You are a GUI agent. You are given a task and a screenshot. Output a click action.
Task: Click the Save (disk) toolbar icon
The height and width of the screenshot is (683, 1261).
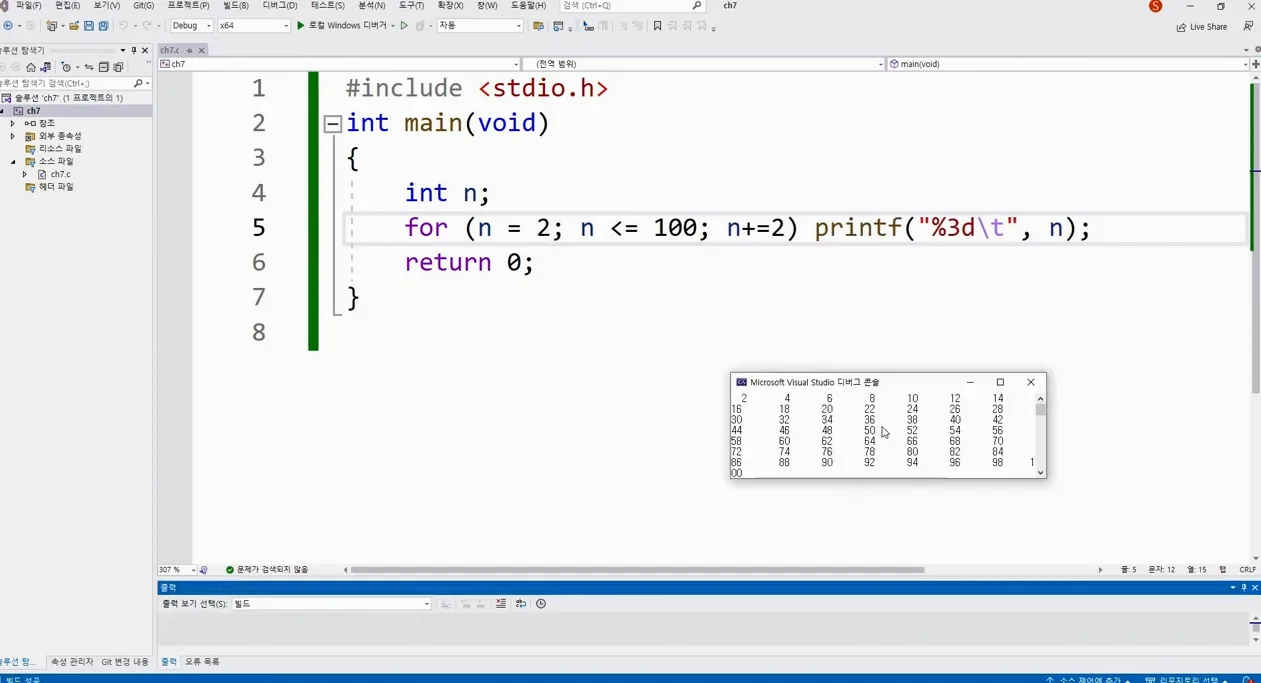pos(88,26)
